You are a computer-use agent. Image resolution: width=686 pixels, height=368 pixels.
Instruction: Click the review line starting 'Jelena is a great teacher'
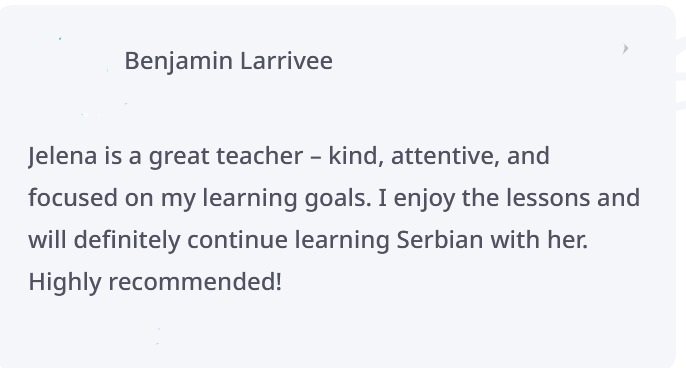point(289,156)
